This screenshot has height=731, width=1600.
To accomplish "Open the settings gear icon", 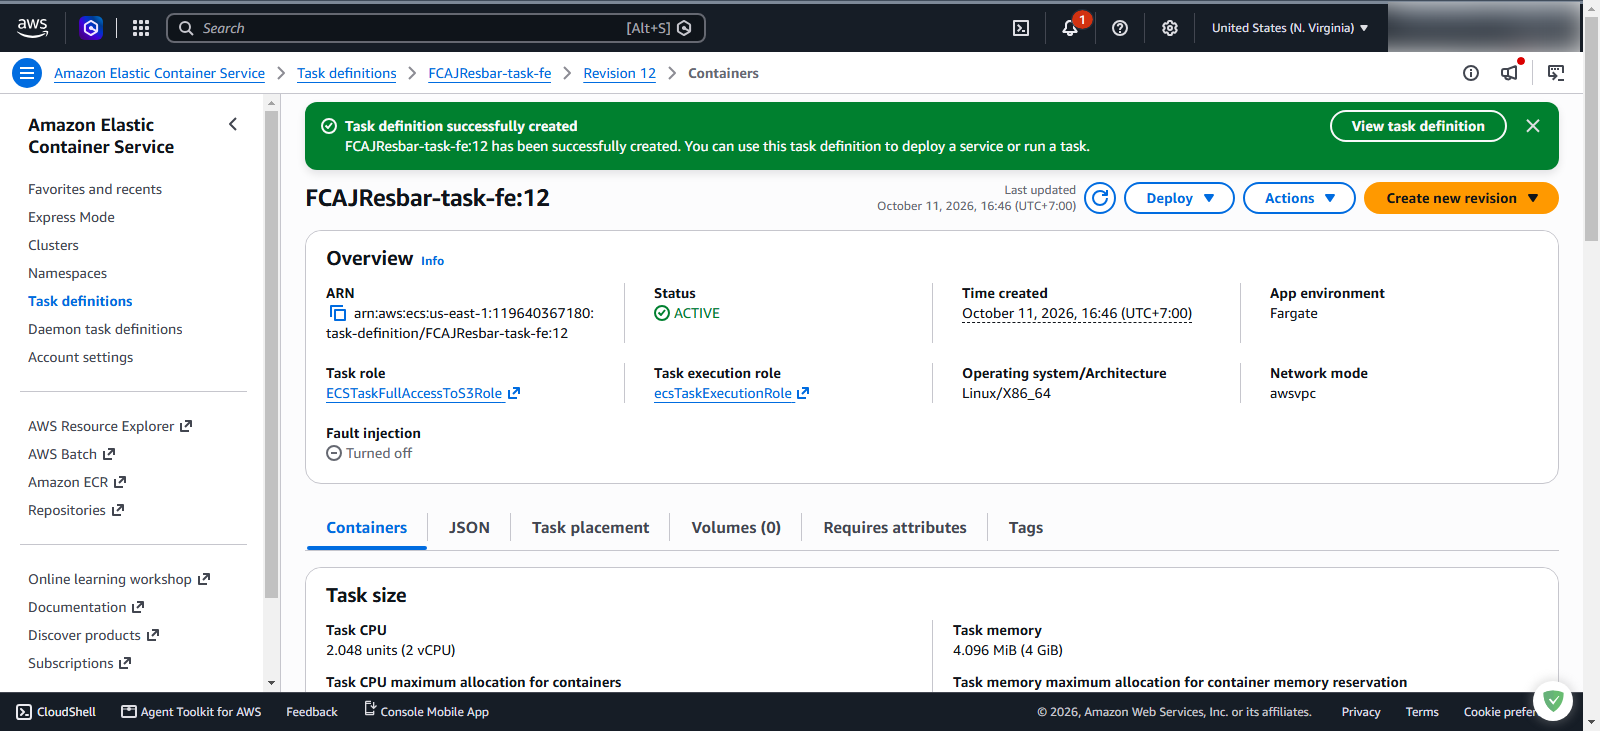I will tap(1170, 28).
